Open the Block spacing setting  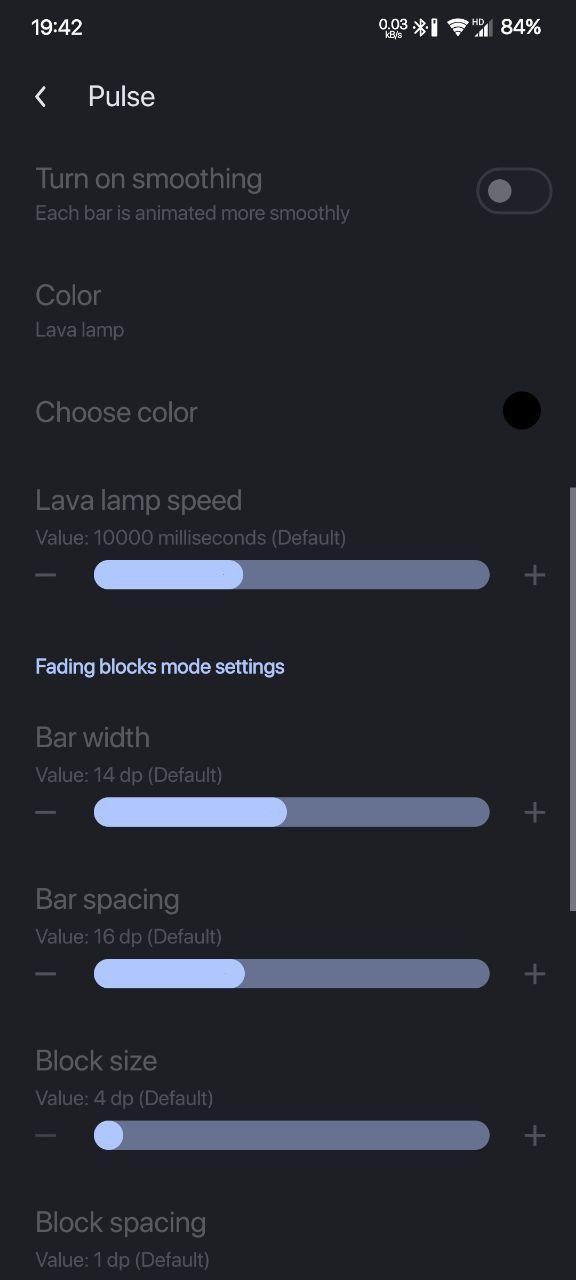[288, 1239]
